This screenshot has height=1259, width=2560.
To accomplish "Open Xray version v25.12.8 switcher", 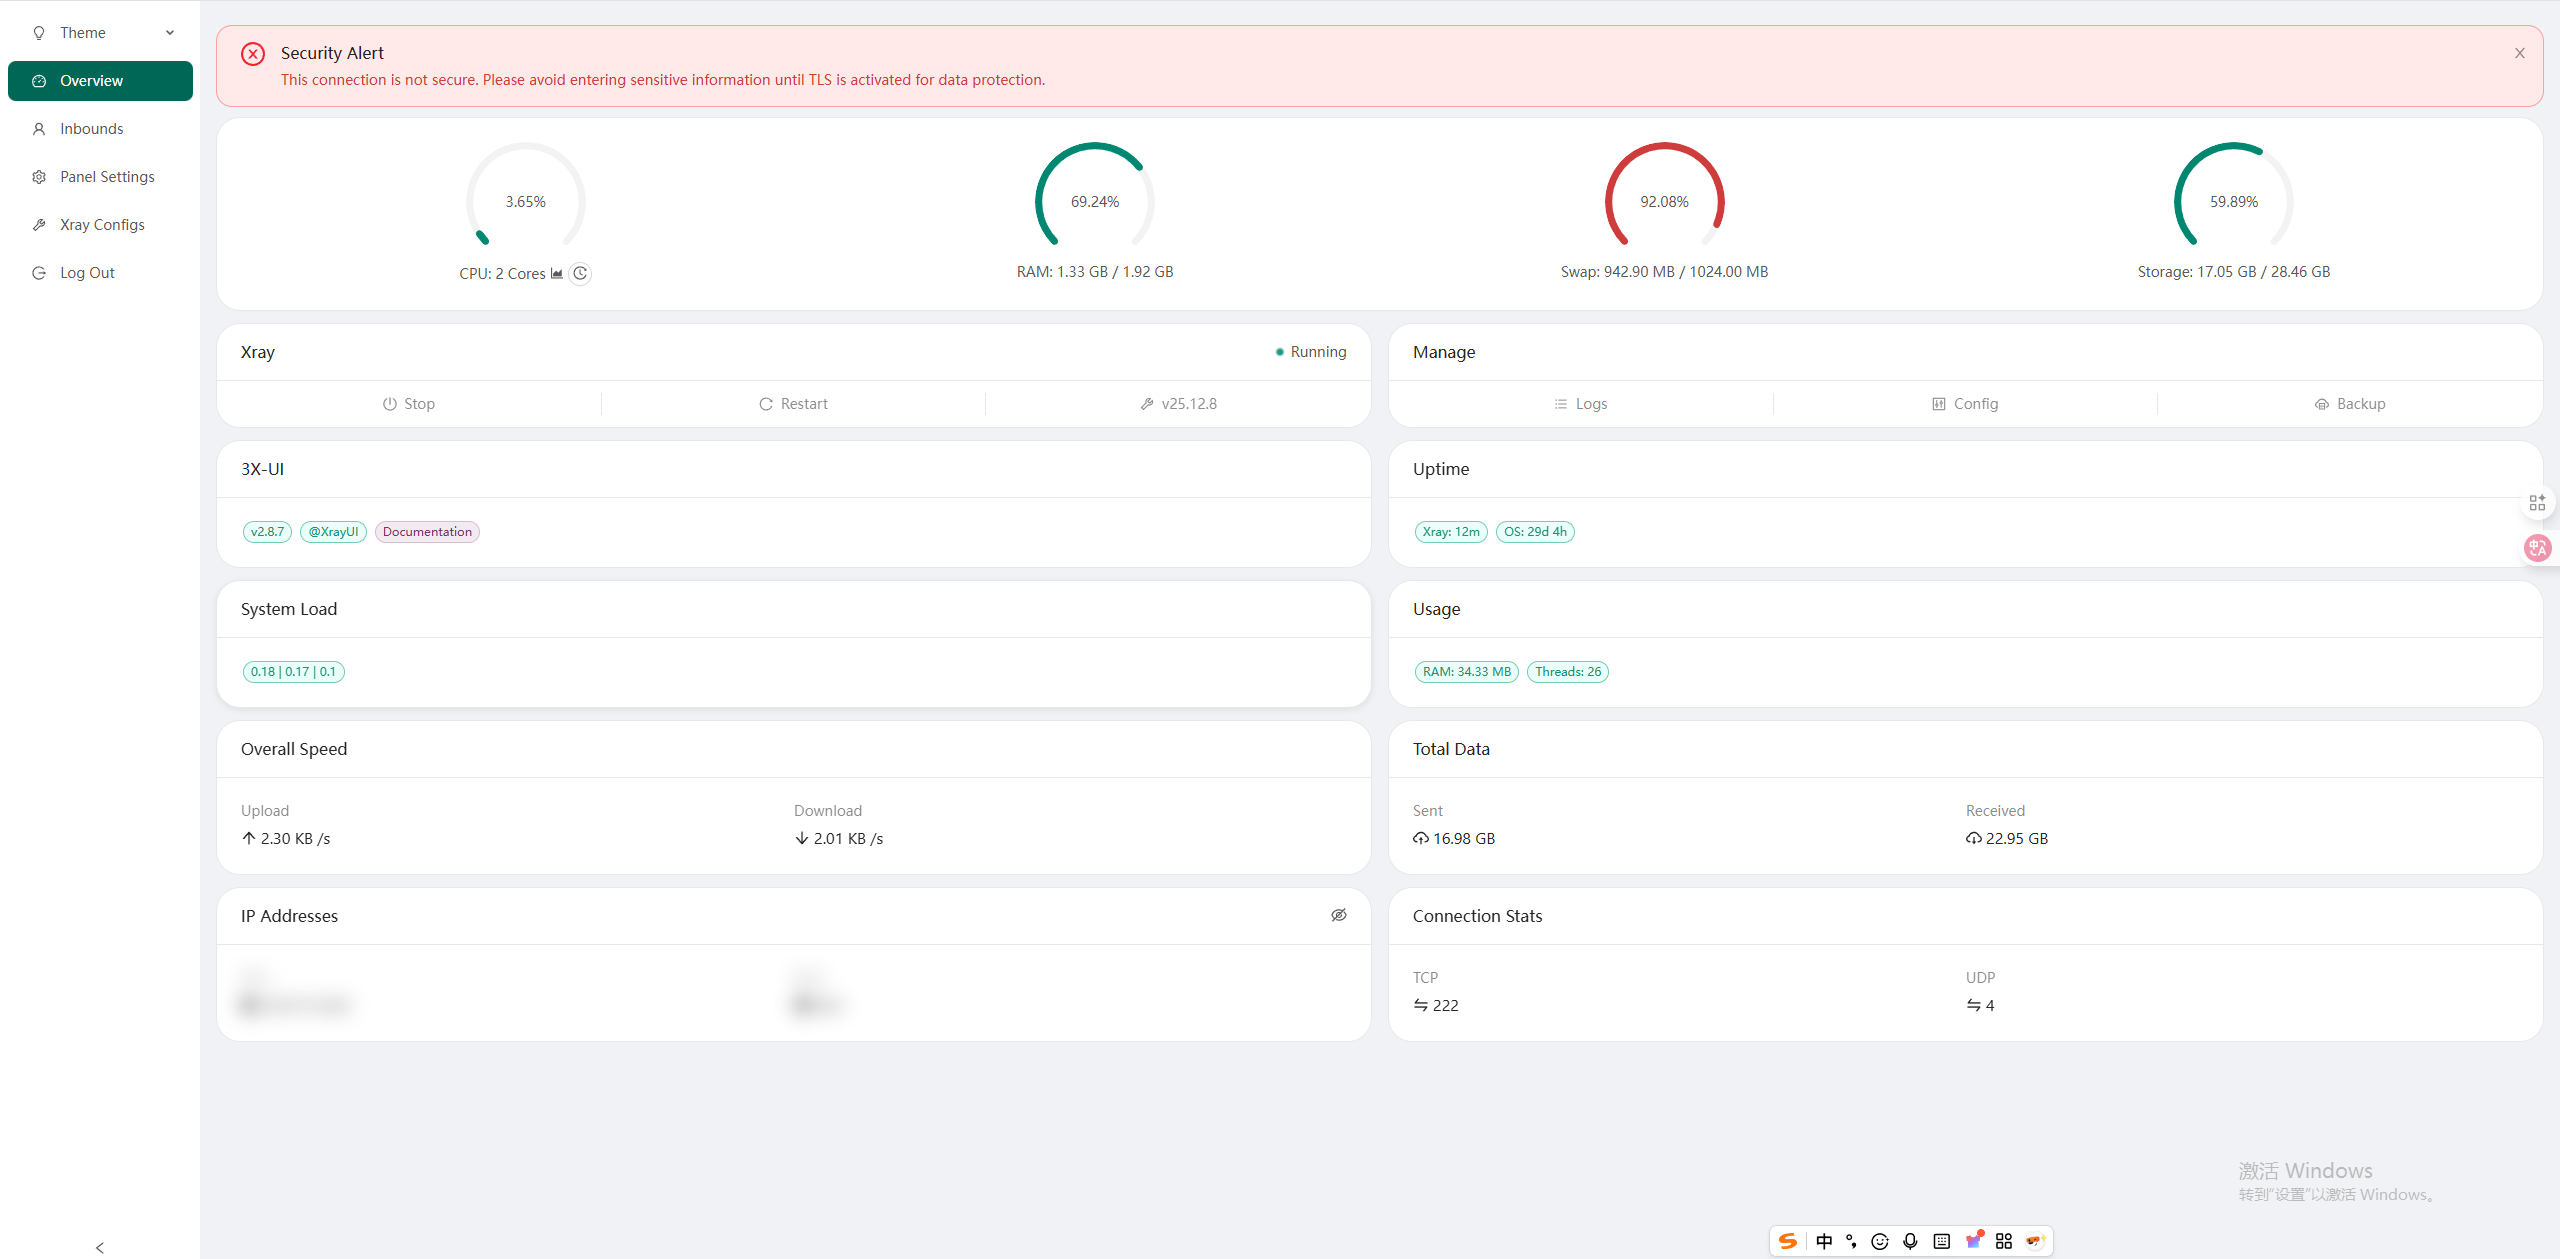I will pyautogui.click(x=1178, y=404).
